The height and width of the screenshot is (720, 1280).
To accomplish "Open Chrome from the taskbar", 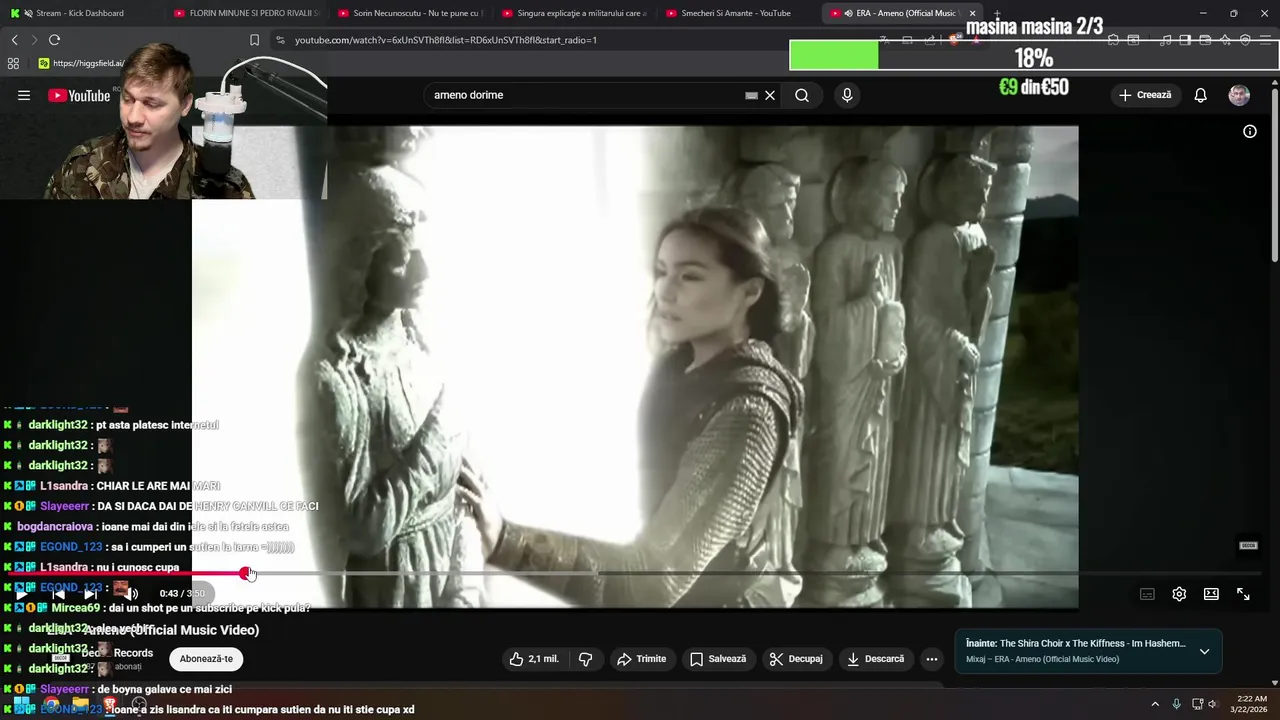I will tap(51, 704).
